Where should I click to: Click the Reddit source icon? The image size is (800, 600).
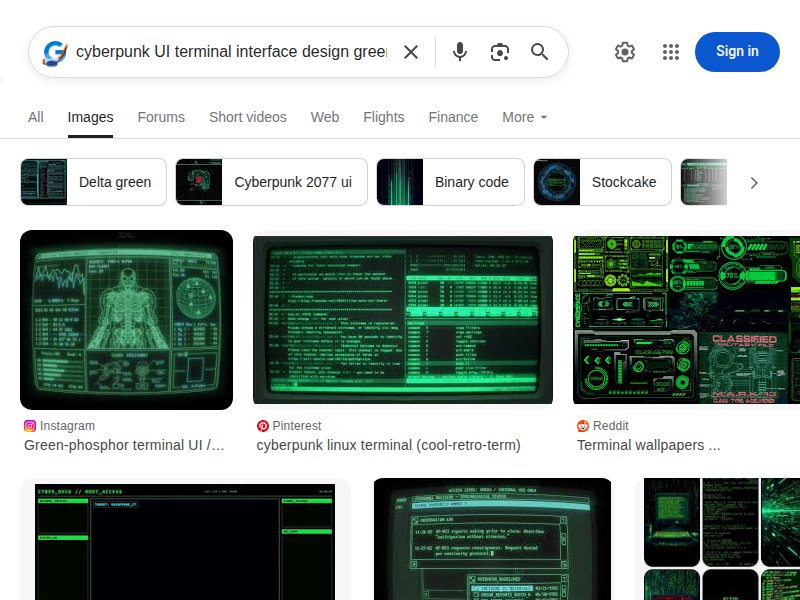click(582, 425)
